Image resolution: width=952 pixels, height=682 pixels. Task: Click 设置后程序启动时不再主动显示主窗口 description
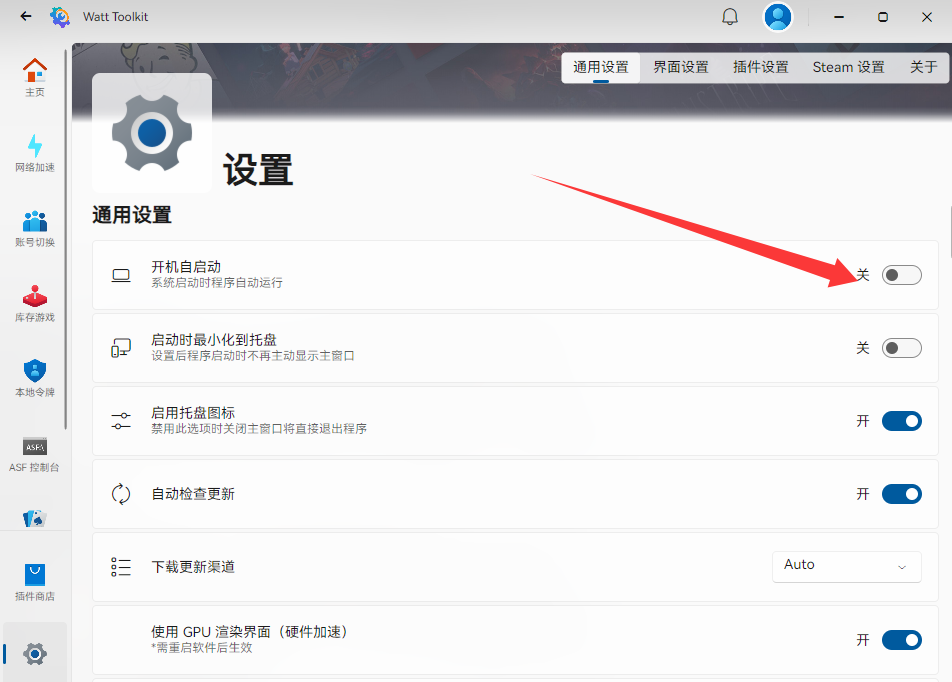[x=253, y=356]
